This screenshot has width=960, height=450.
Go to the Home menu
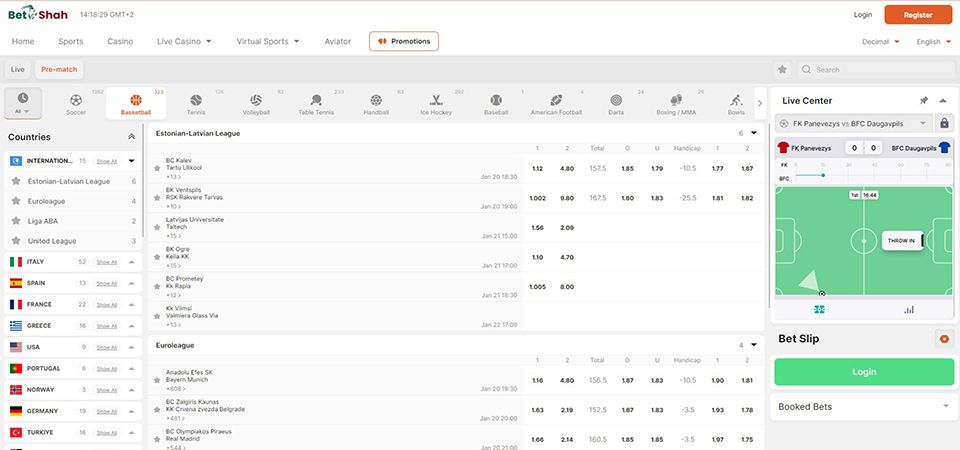click(23, 42)
